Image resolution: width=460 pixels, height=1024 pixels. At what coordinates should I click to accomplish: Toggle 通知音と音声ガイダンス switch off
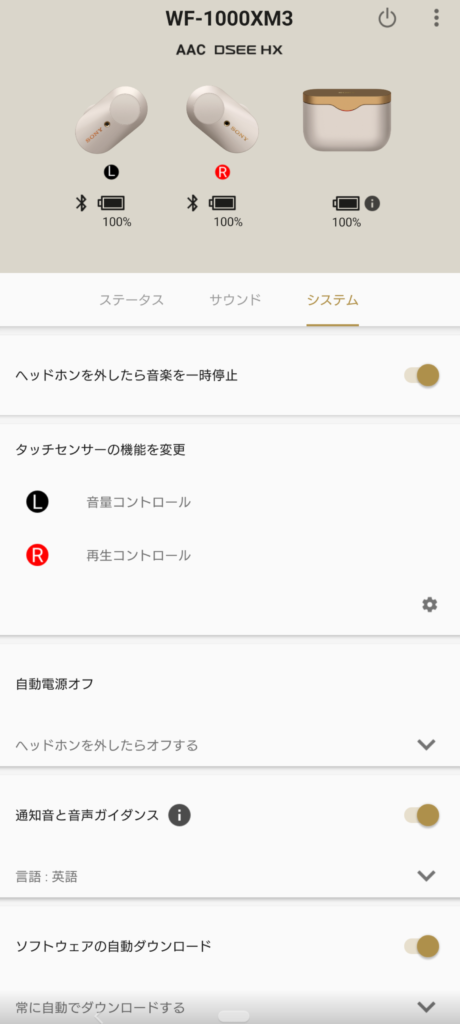coord(421,815)
